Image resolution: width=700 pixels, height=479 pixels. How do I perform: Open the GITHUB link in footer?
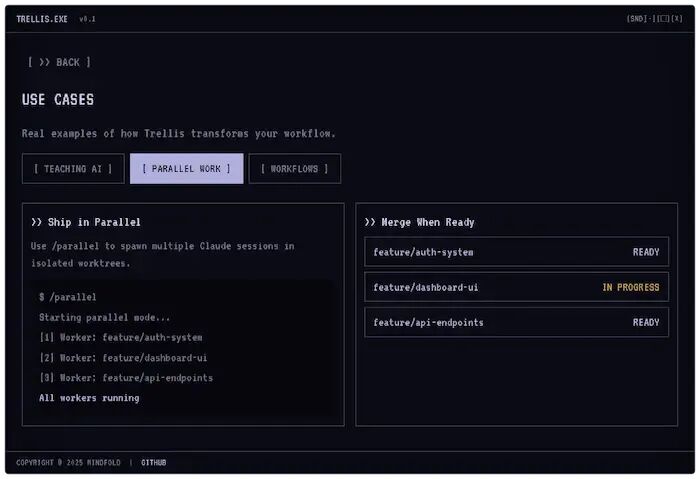click(154, 462)
